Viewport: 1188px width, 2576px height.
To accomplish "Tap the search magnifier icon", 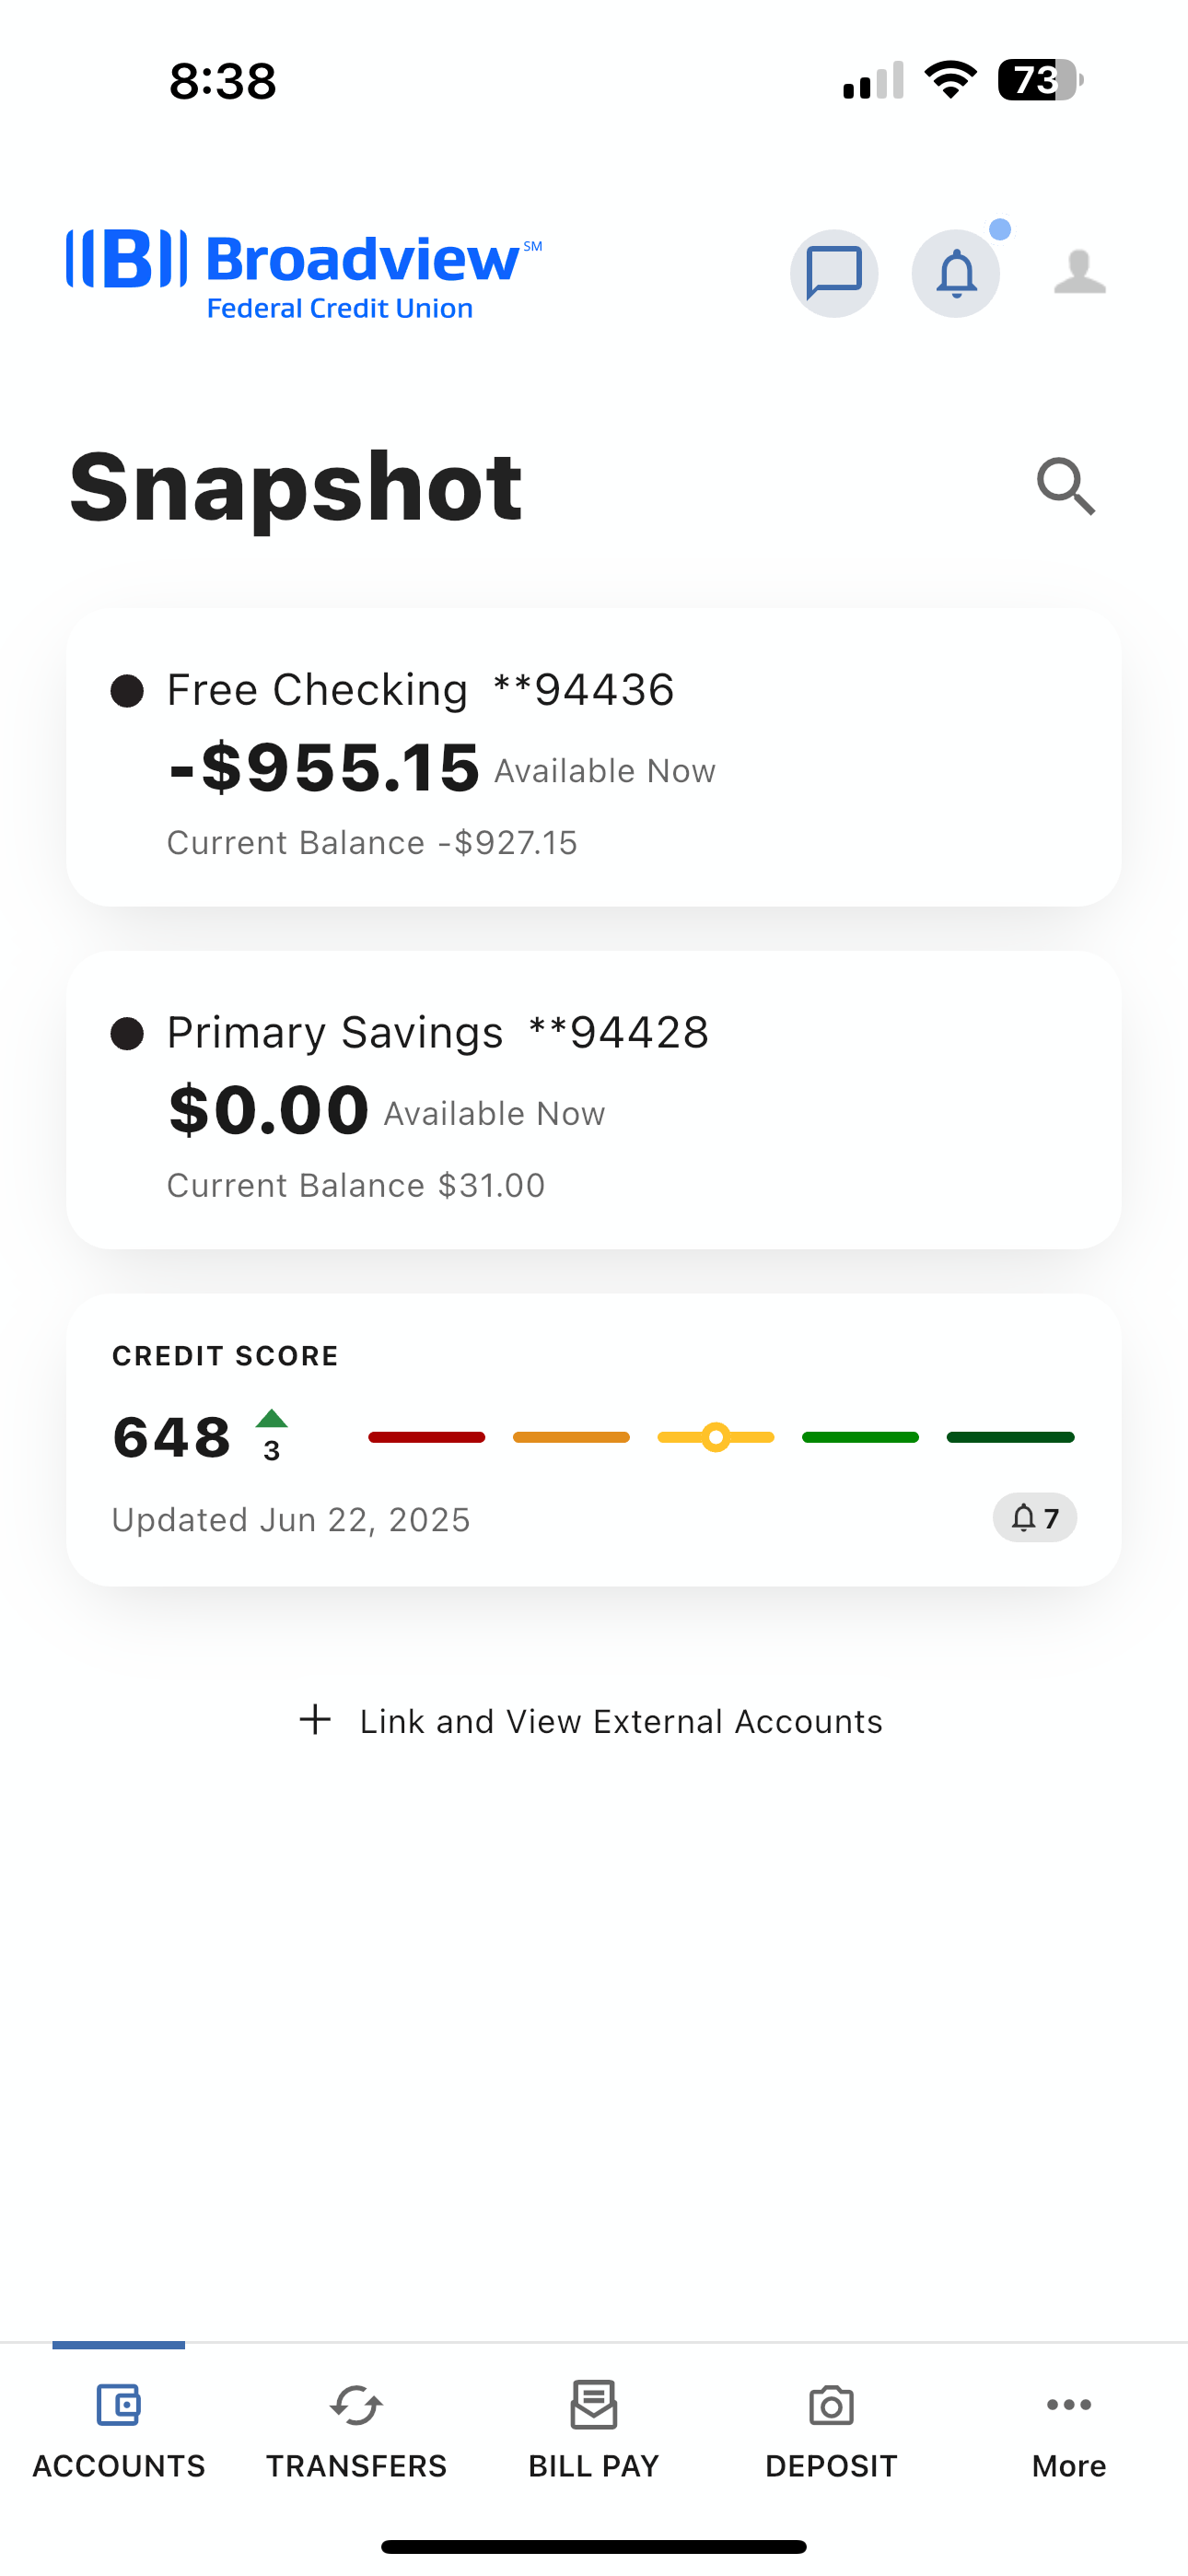I will [x=1066, y=487].
